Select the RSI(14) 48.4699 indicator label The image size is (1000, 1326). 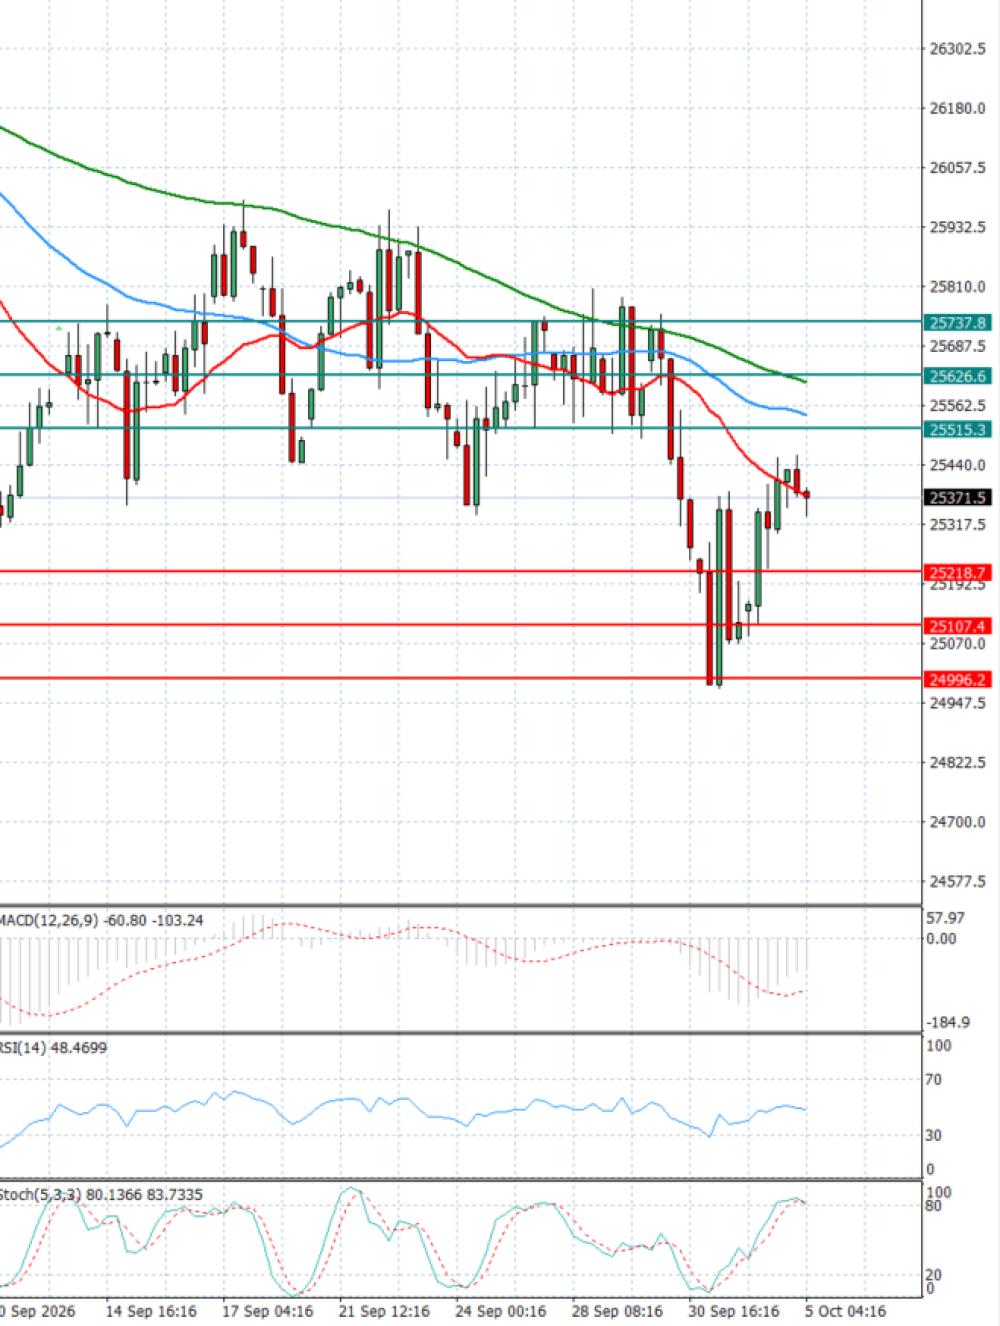pyautogui.click(x=53, y=1048)
